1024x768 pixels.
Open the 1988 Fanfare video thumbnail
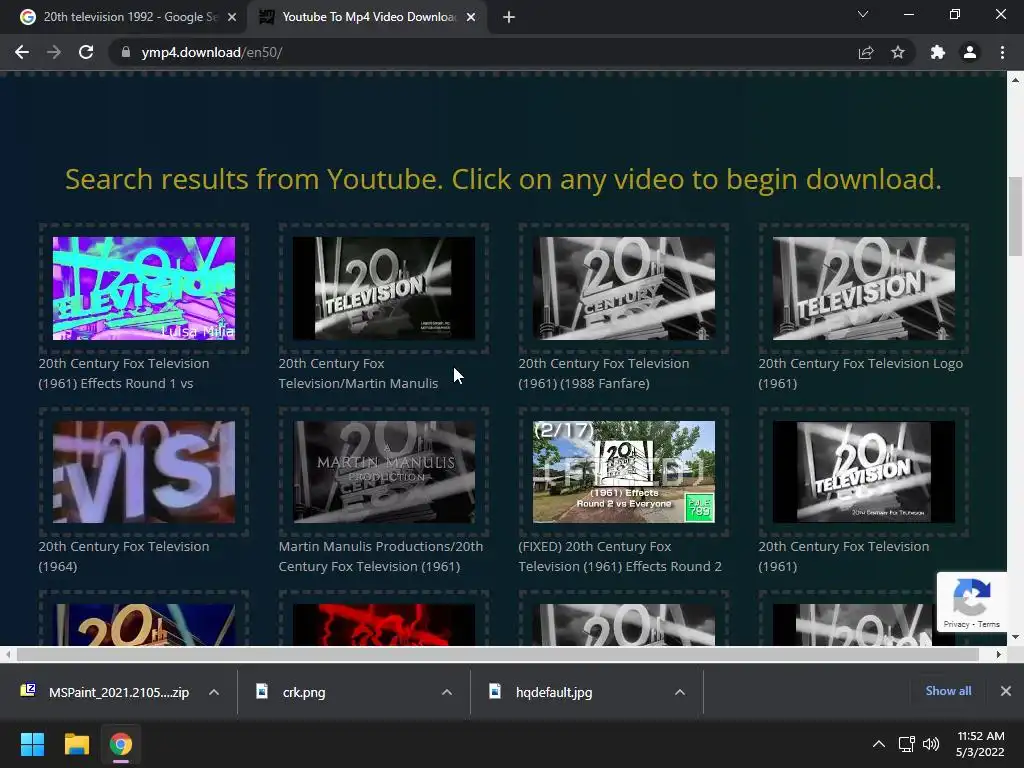(624, 288)
